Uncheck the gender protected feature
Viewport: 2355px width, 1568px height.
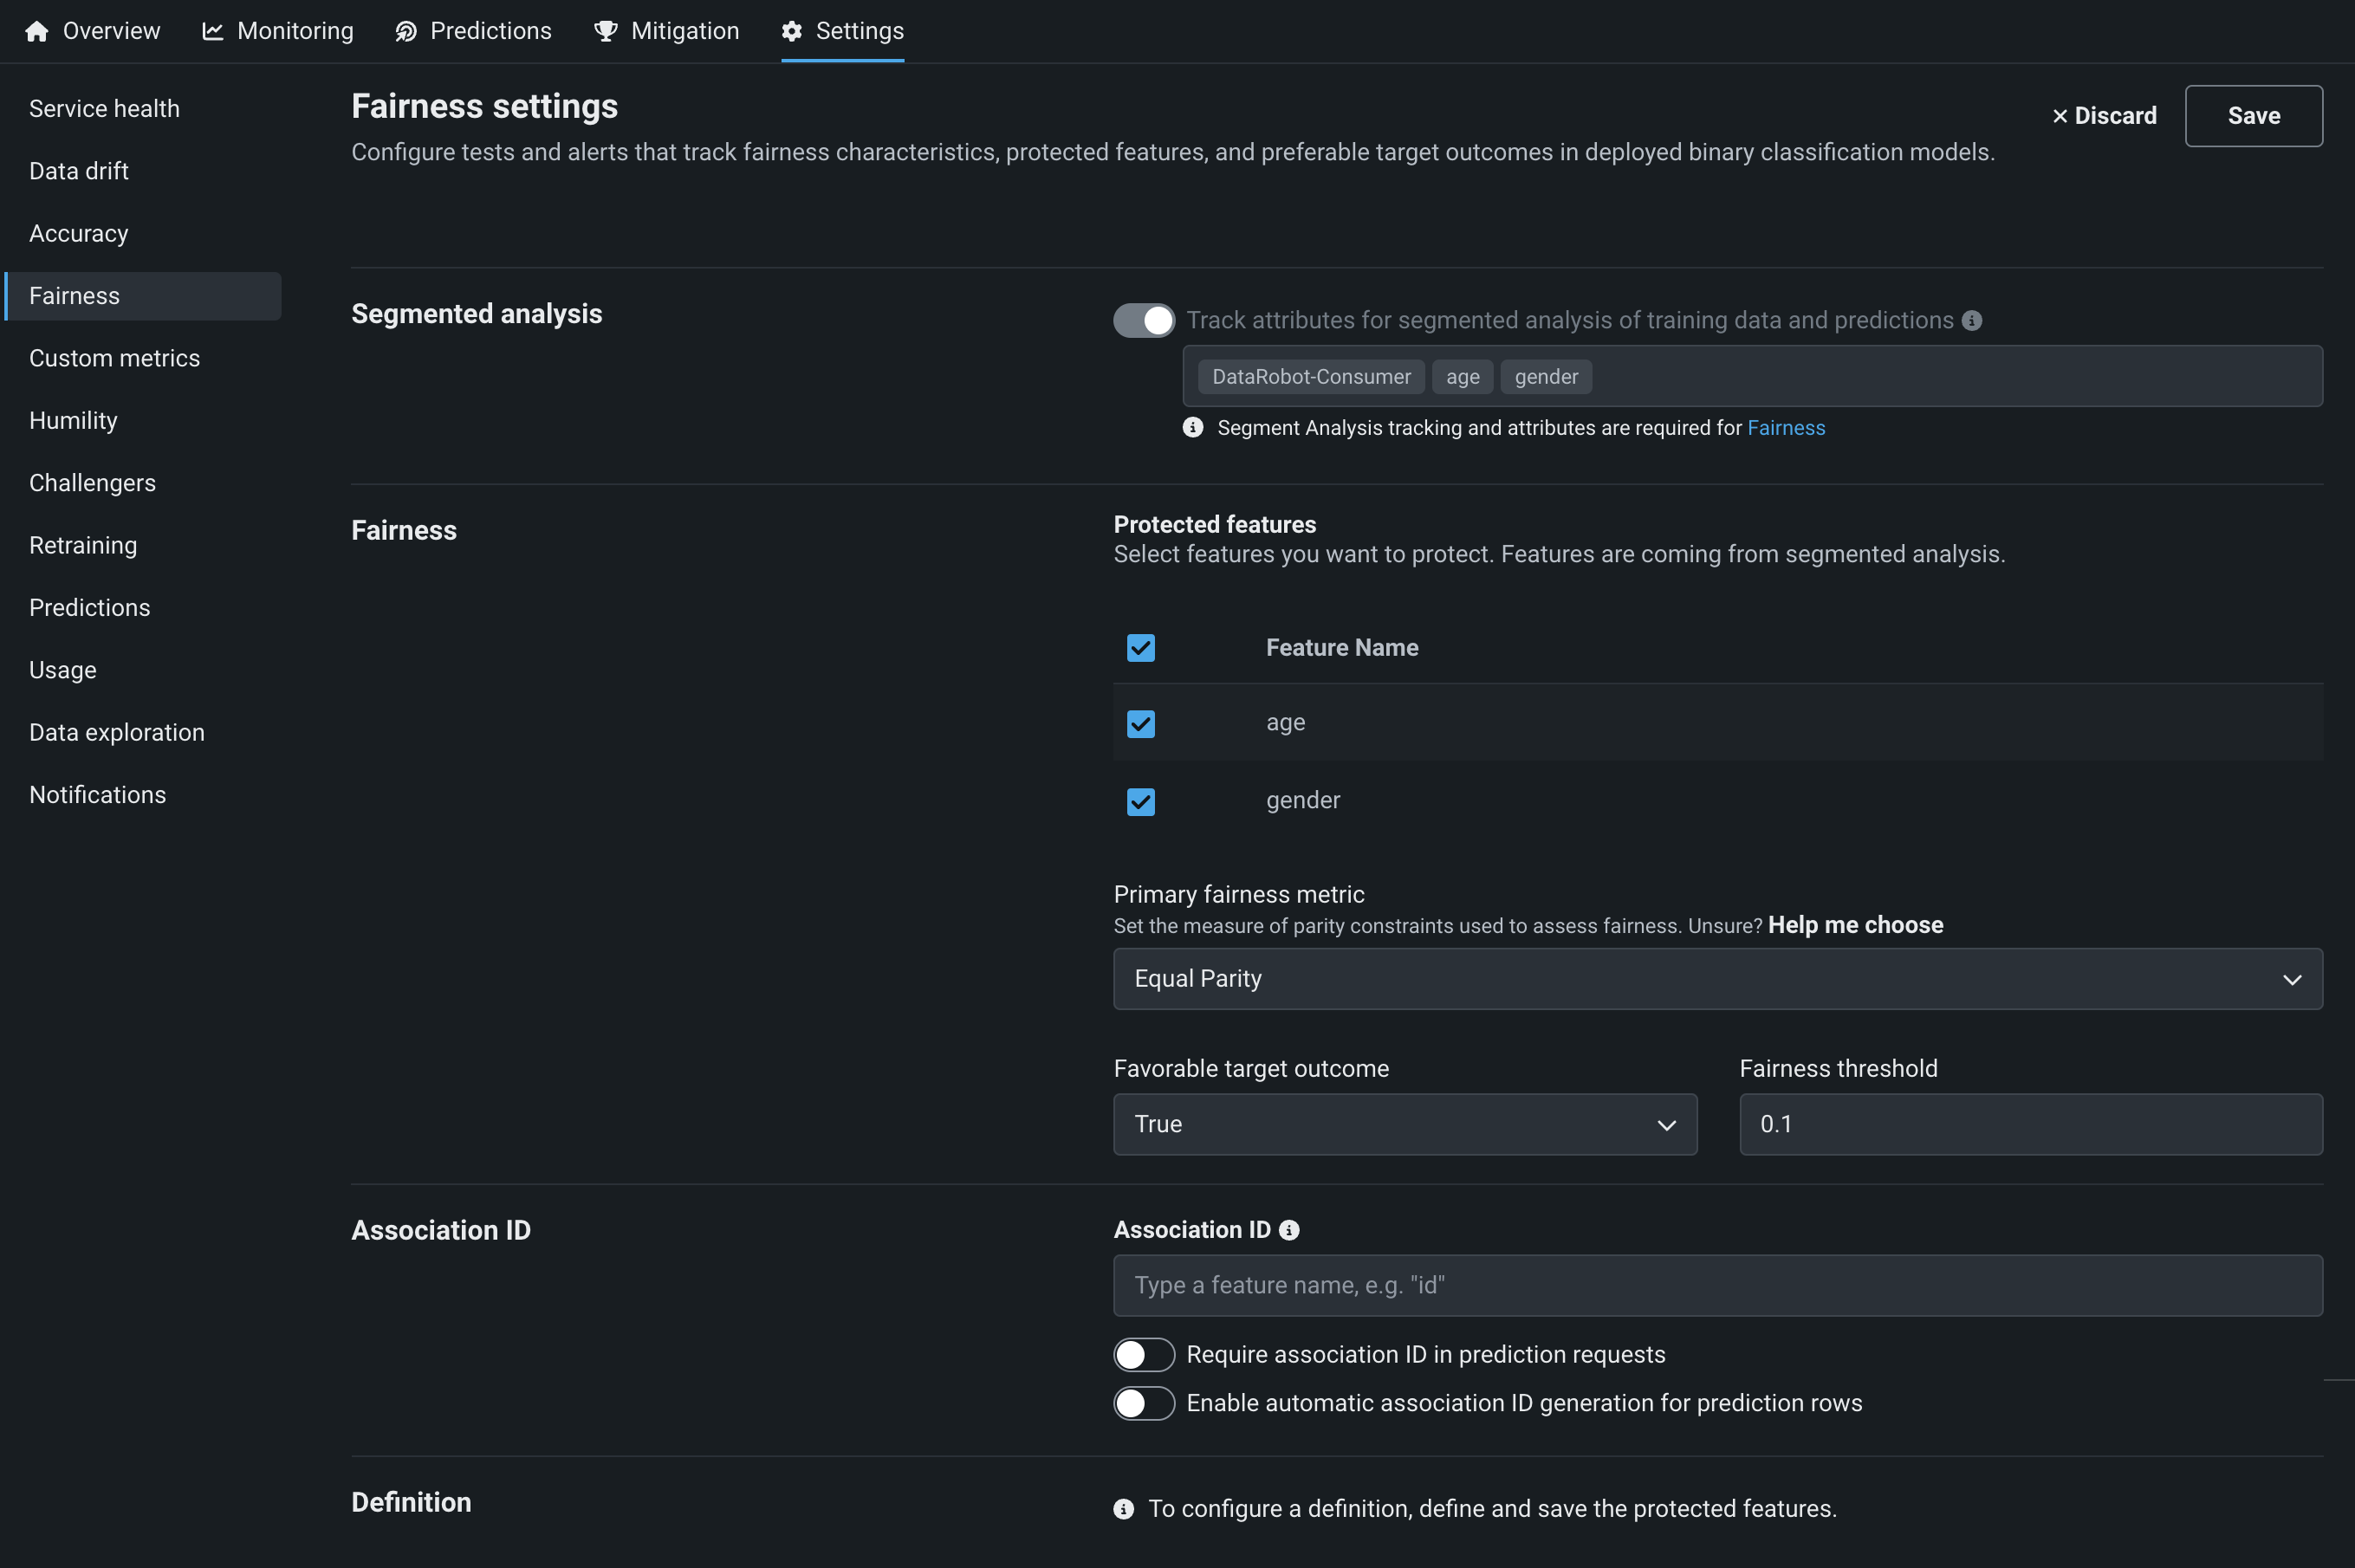1140,801
